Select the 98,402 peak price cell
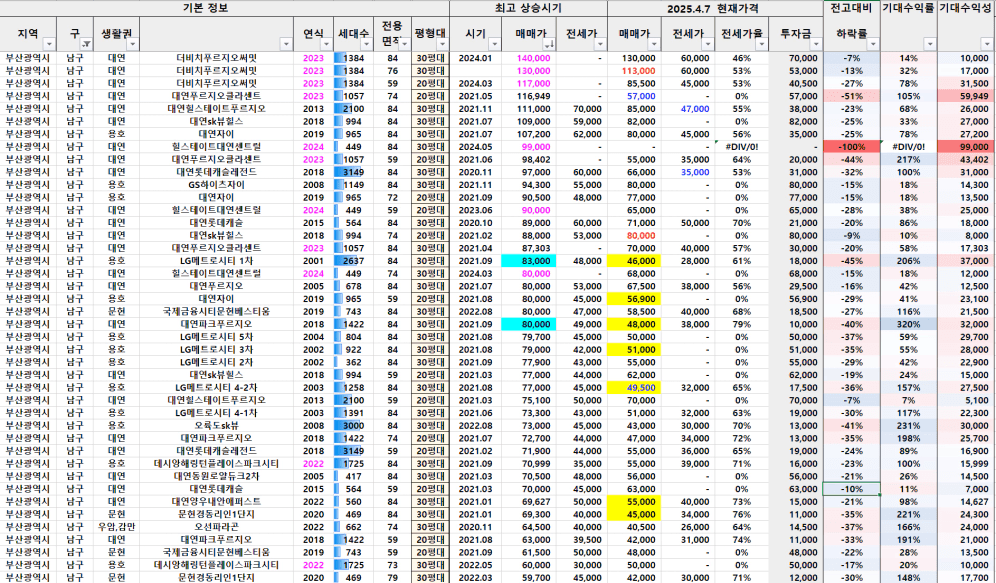This screenshot has height=583, width=996. coord(528,159)
